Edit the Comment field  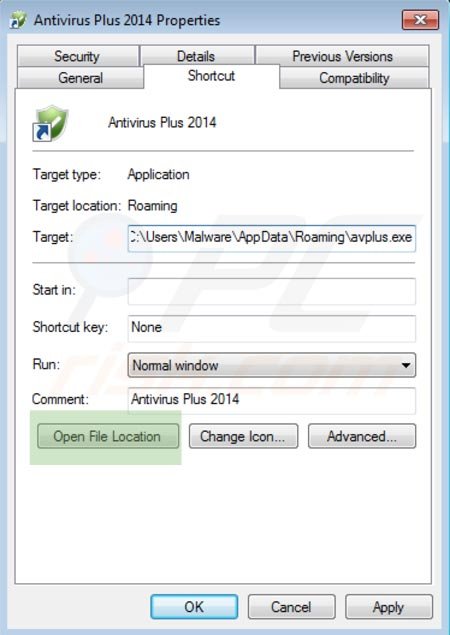click(271, 401)
